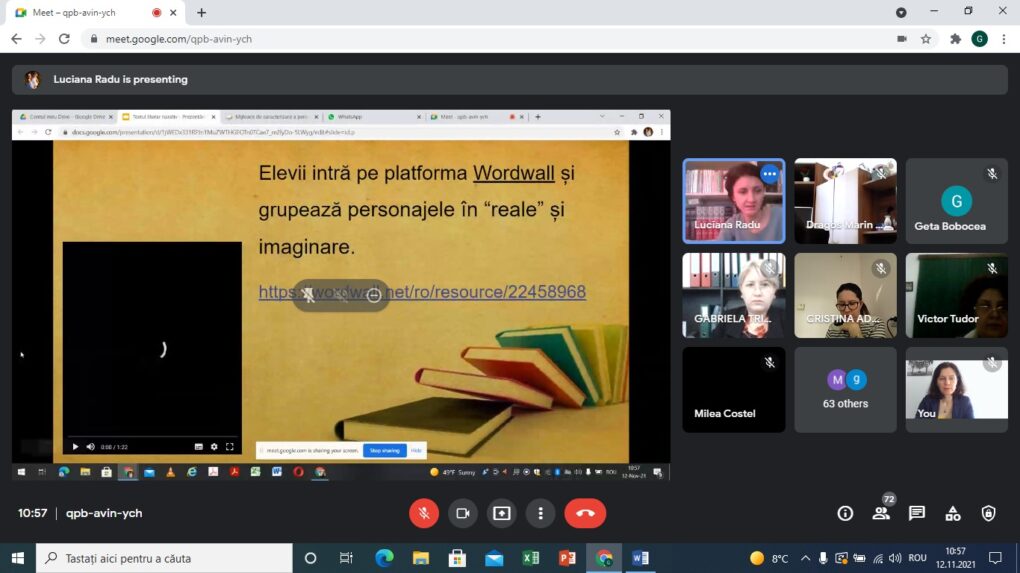Open the system volume icon in the tray
The image size is (1020, 573).
pos(896,558)
